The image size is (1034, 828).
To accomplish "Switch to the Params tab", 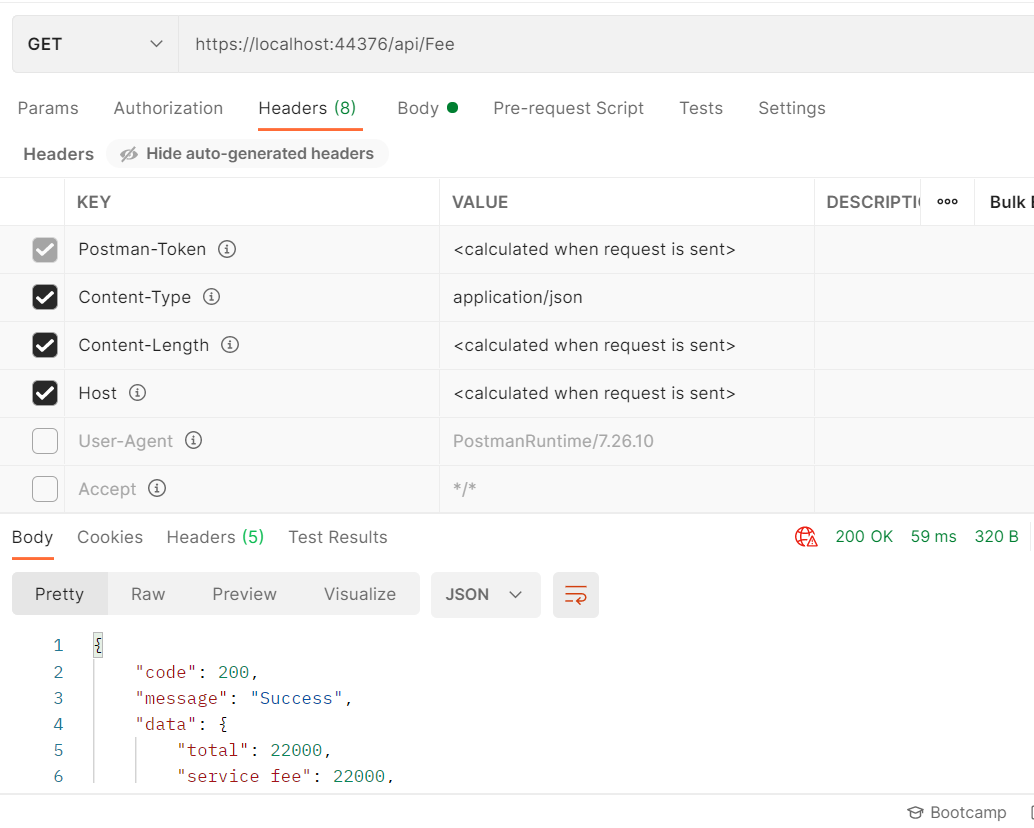I will [48, 108].
